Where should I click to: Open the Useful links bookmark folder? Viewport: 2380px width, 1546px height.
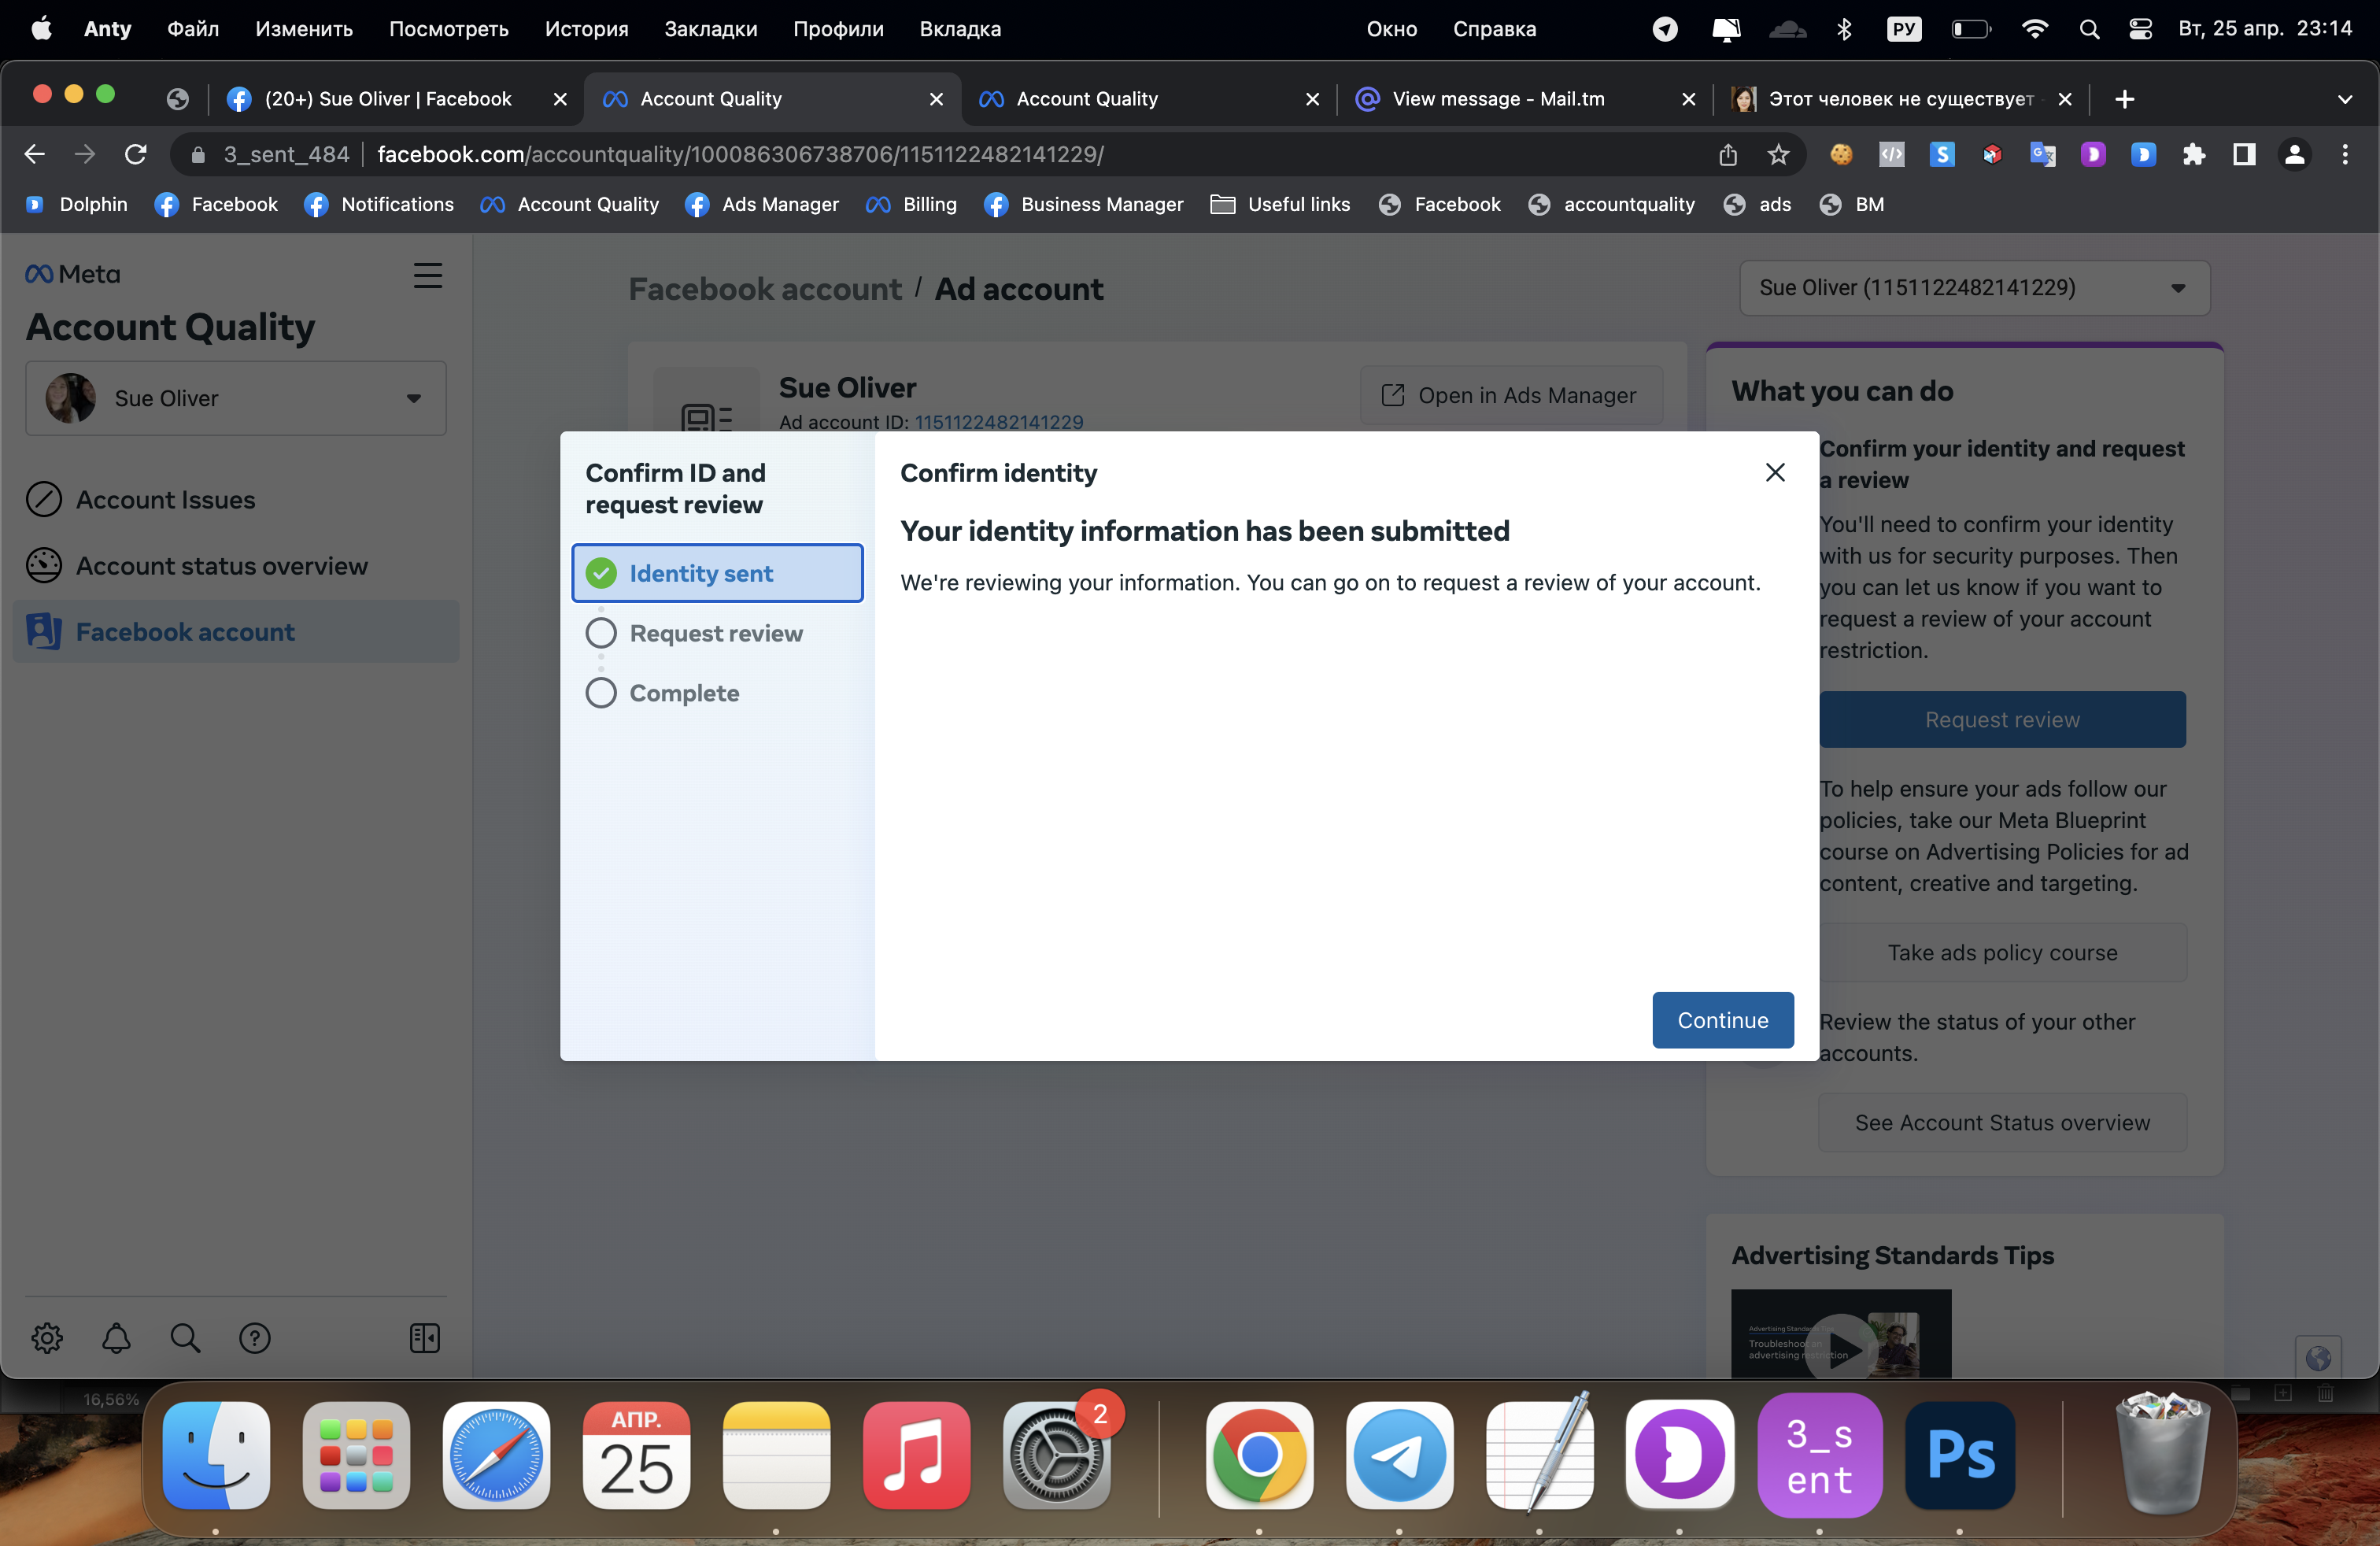(x=1280, y=204)
